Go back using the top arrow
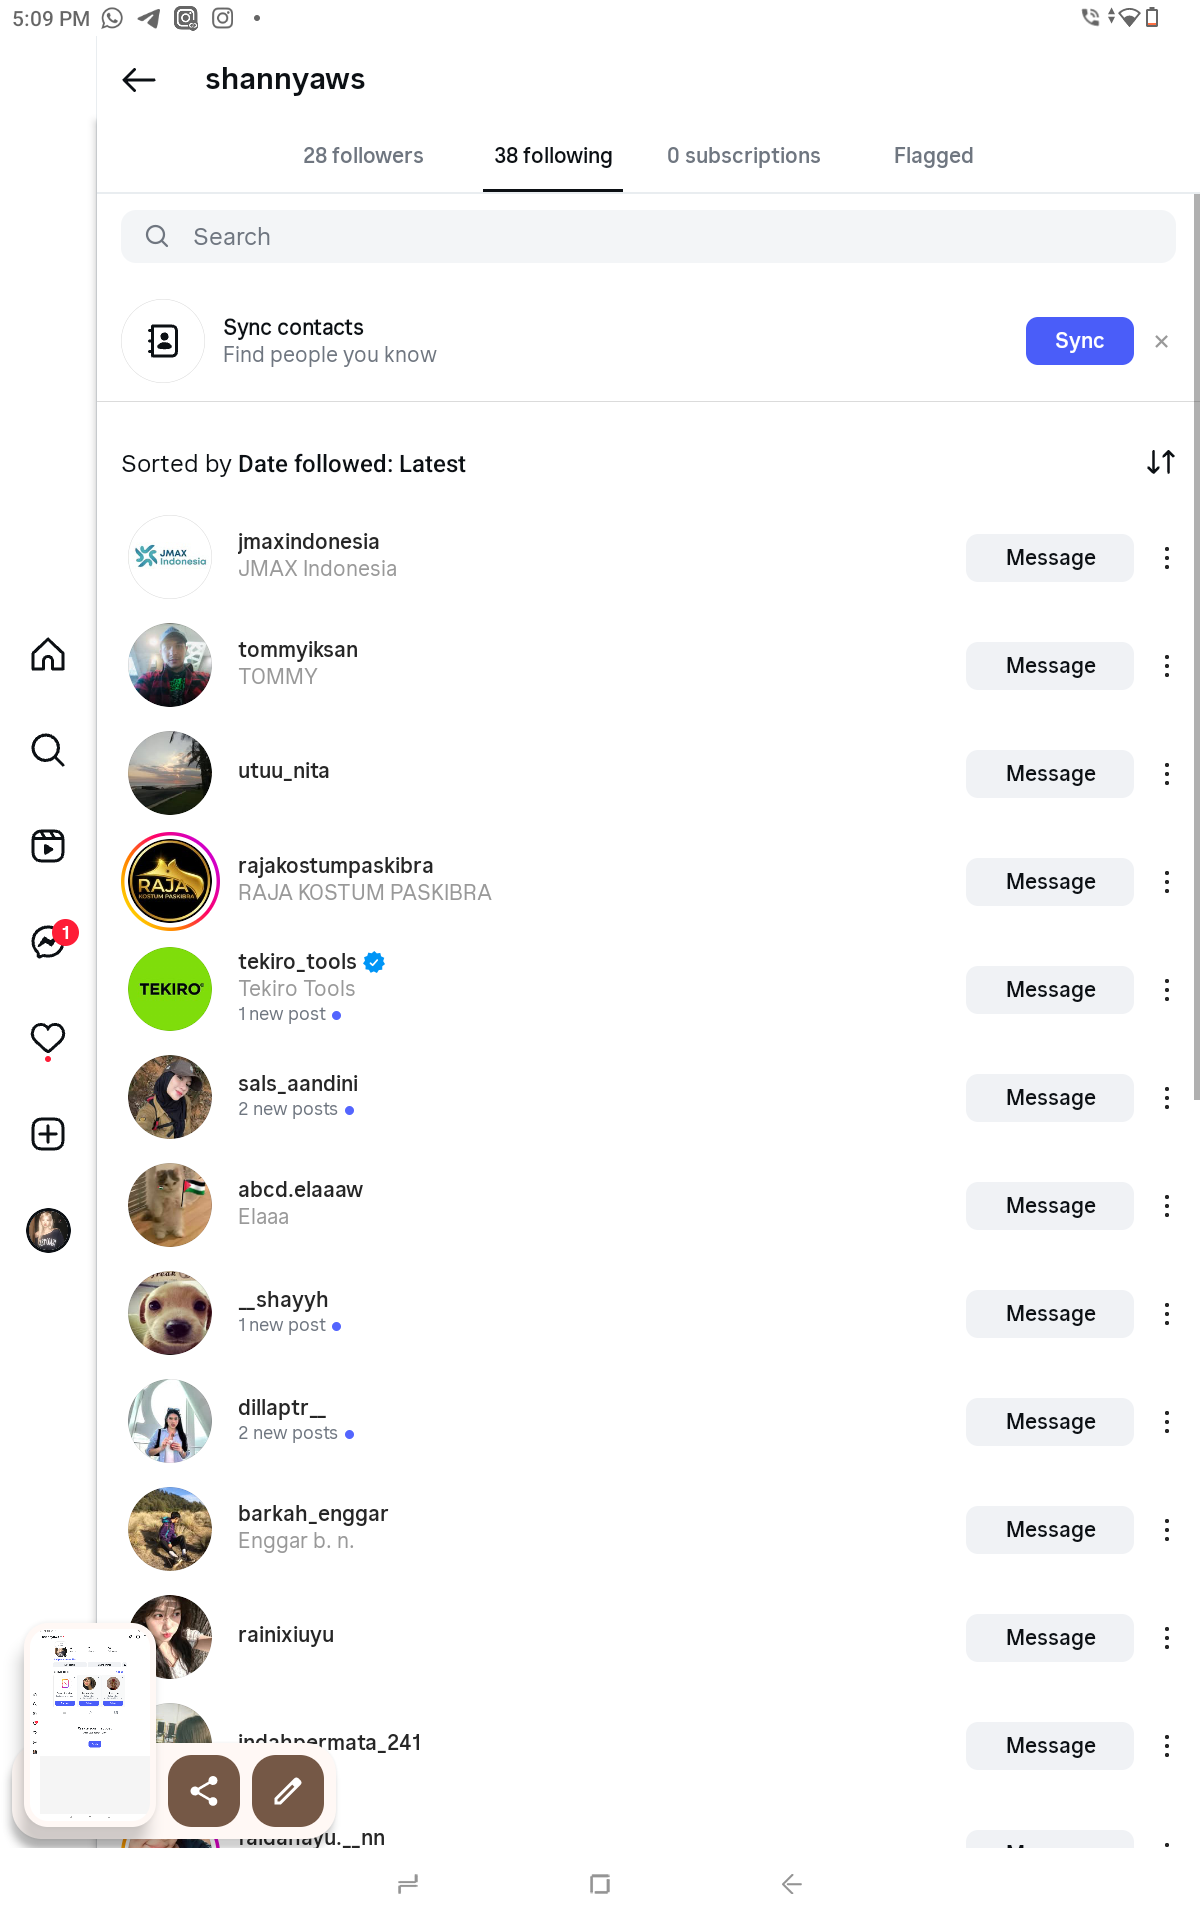This screenshot has height=1920, width=1200. click(x=139, y=80)
